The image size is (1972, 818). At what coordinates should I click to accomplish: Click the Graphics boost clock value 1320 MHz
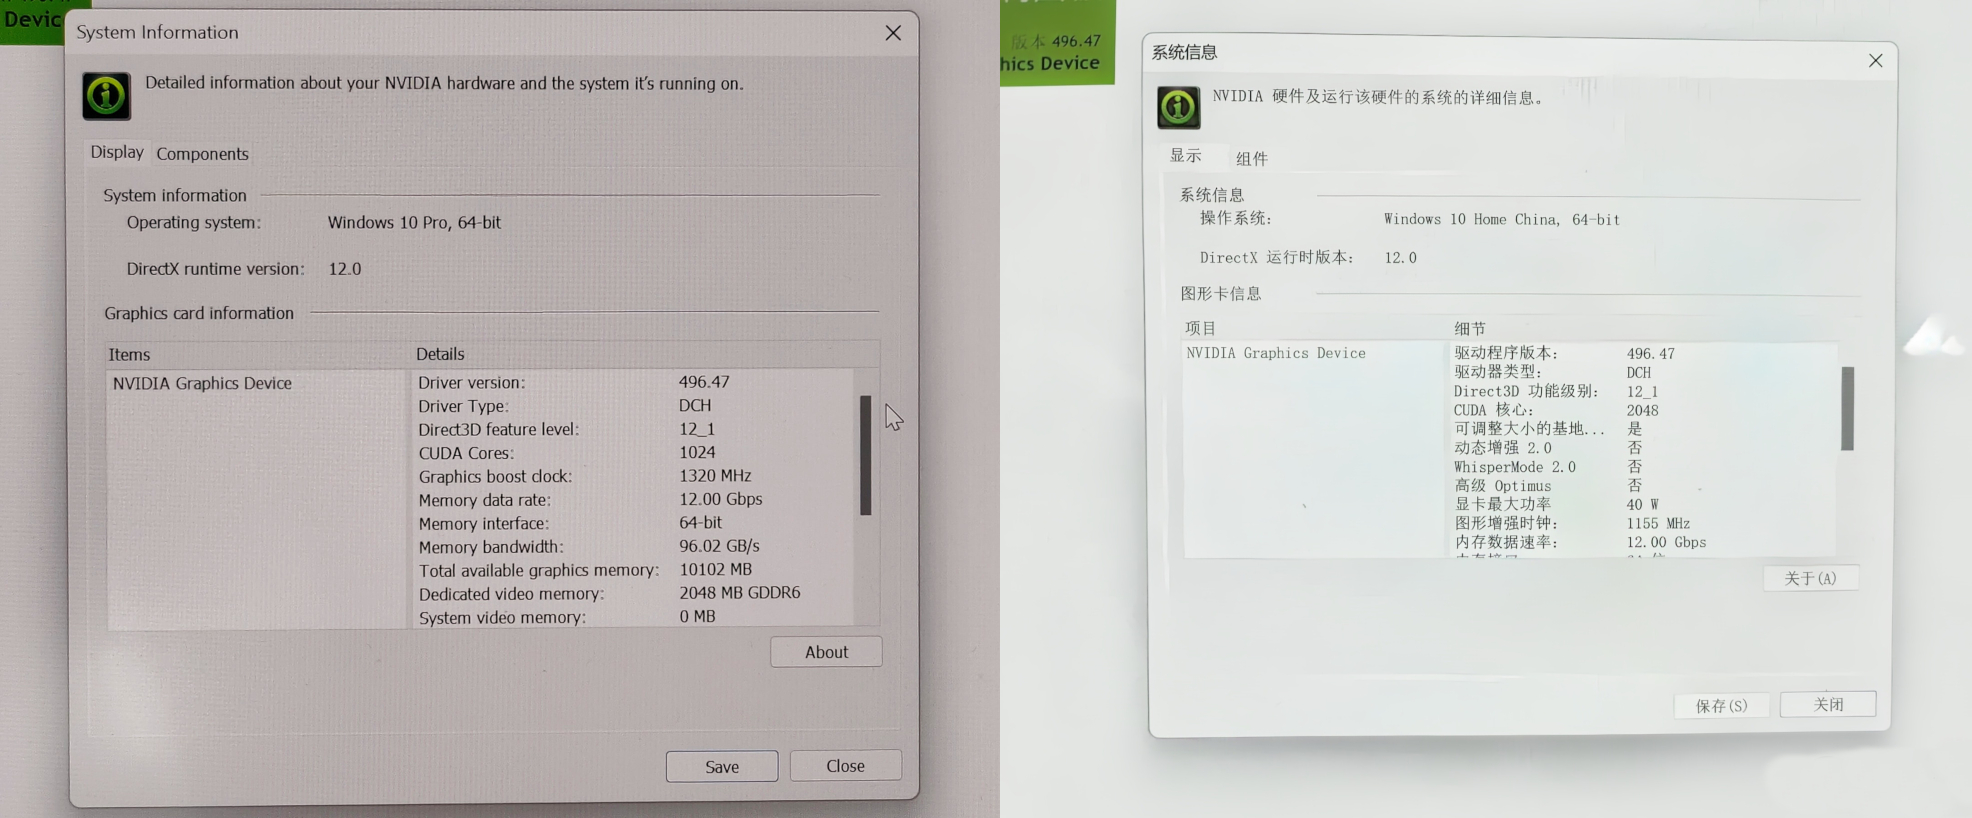(x=715, y=476)
